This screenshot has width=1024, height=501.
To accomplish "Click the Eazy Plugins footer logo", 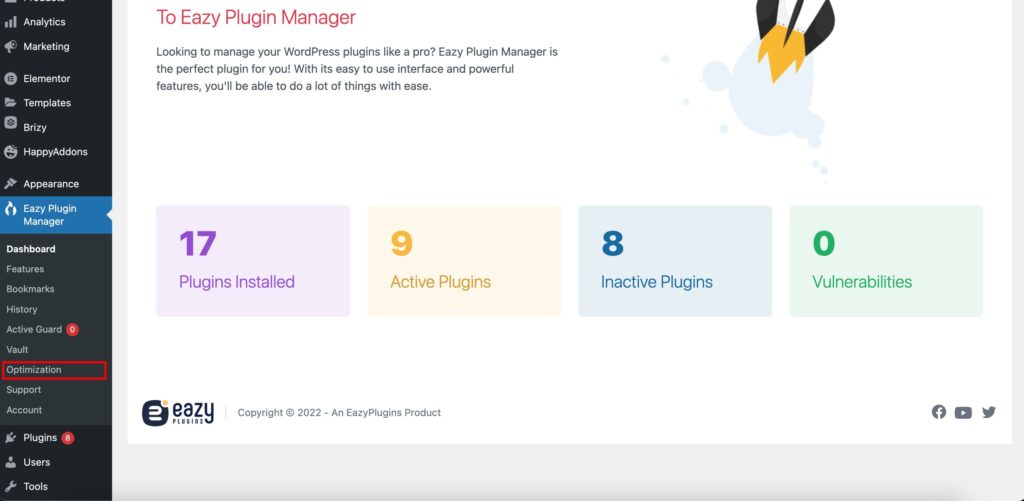I will [178, 413].
